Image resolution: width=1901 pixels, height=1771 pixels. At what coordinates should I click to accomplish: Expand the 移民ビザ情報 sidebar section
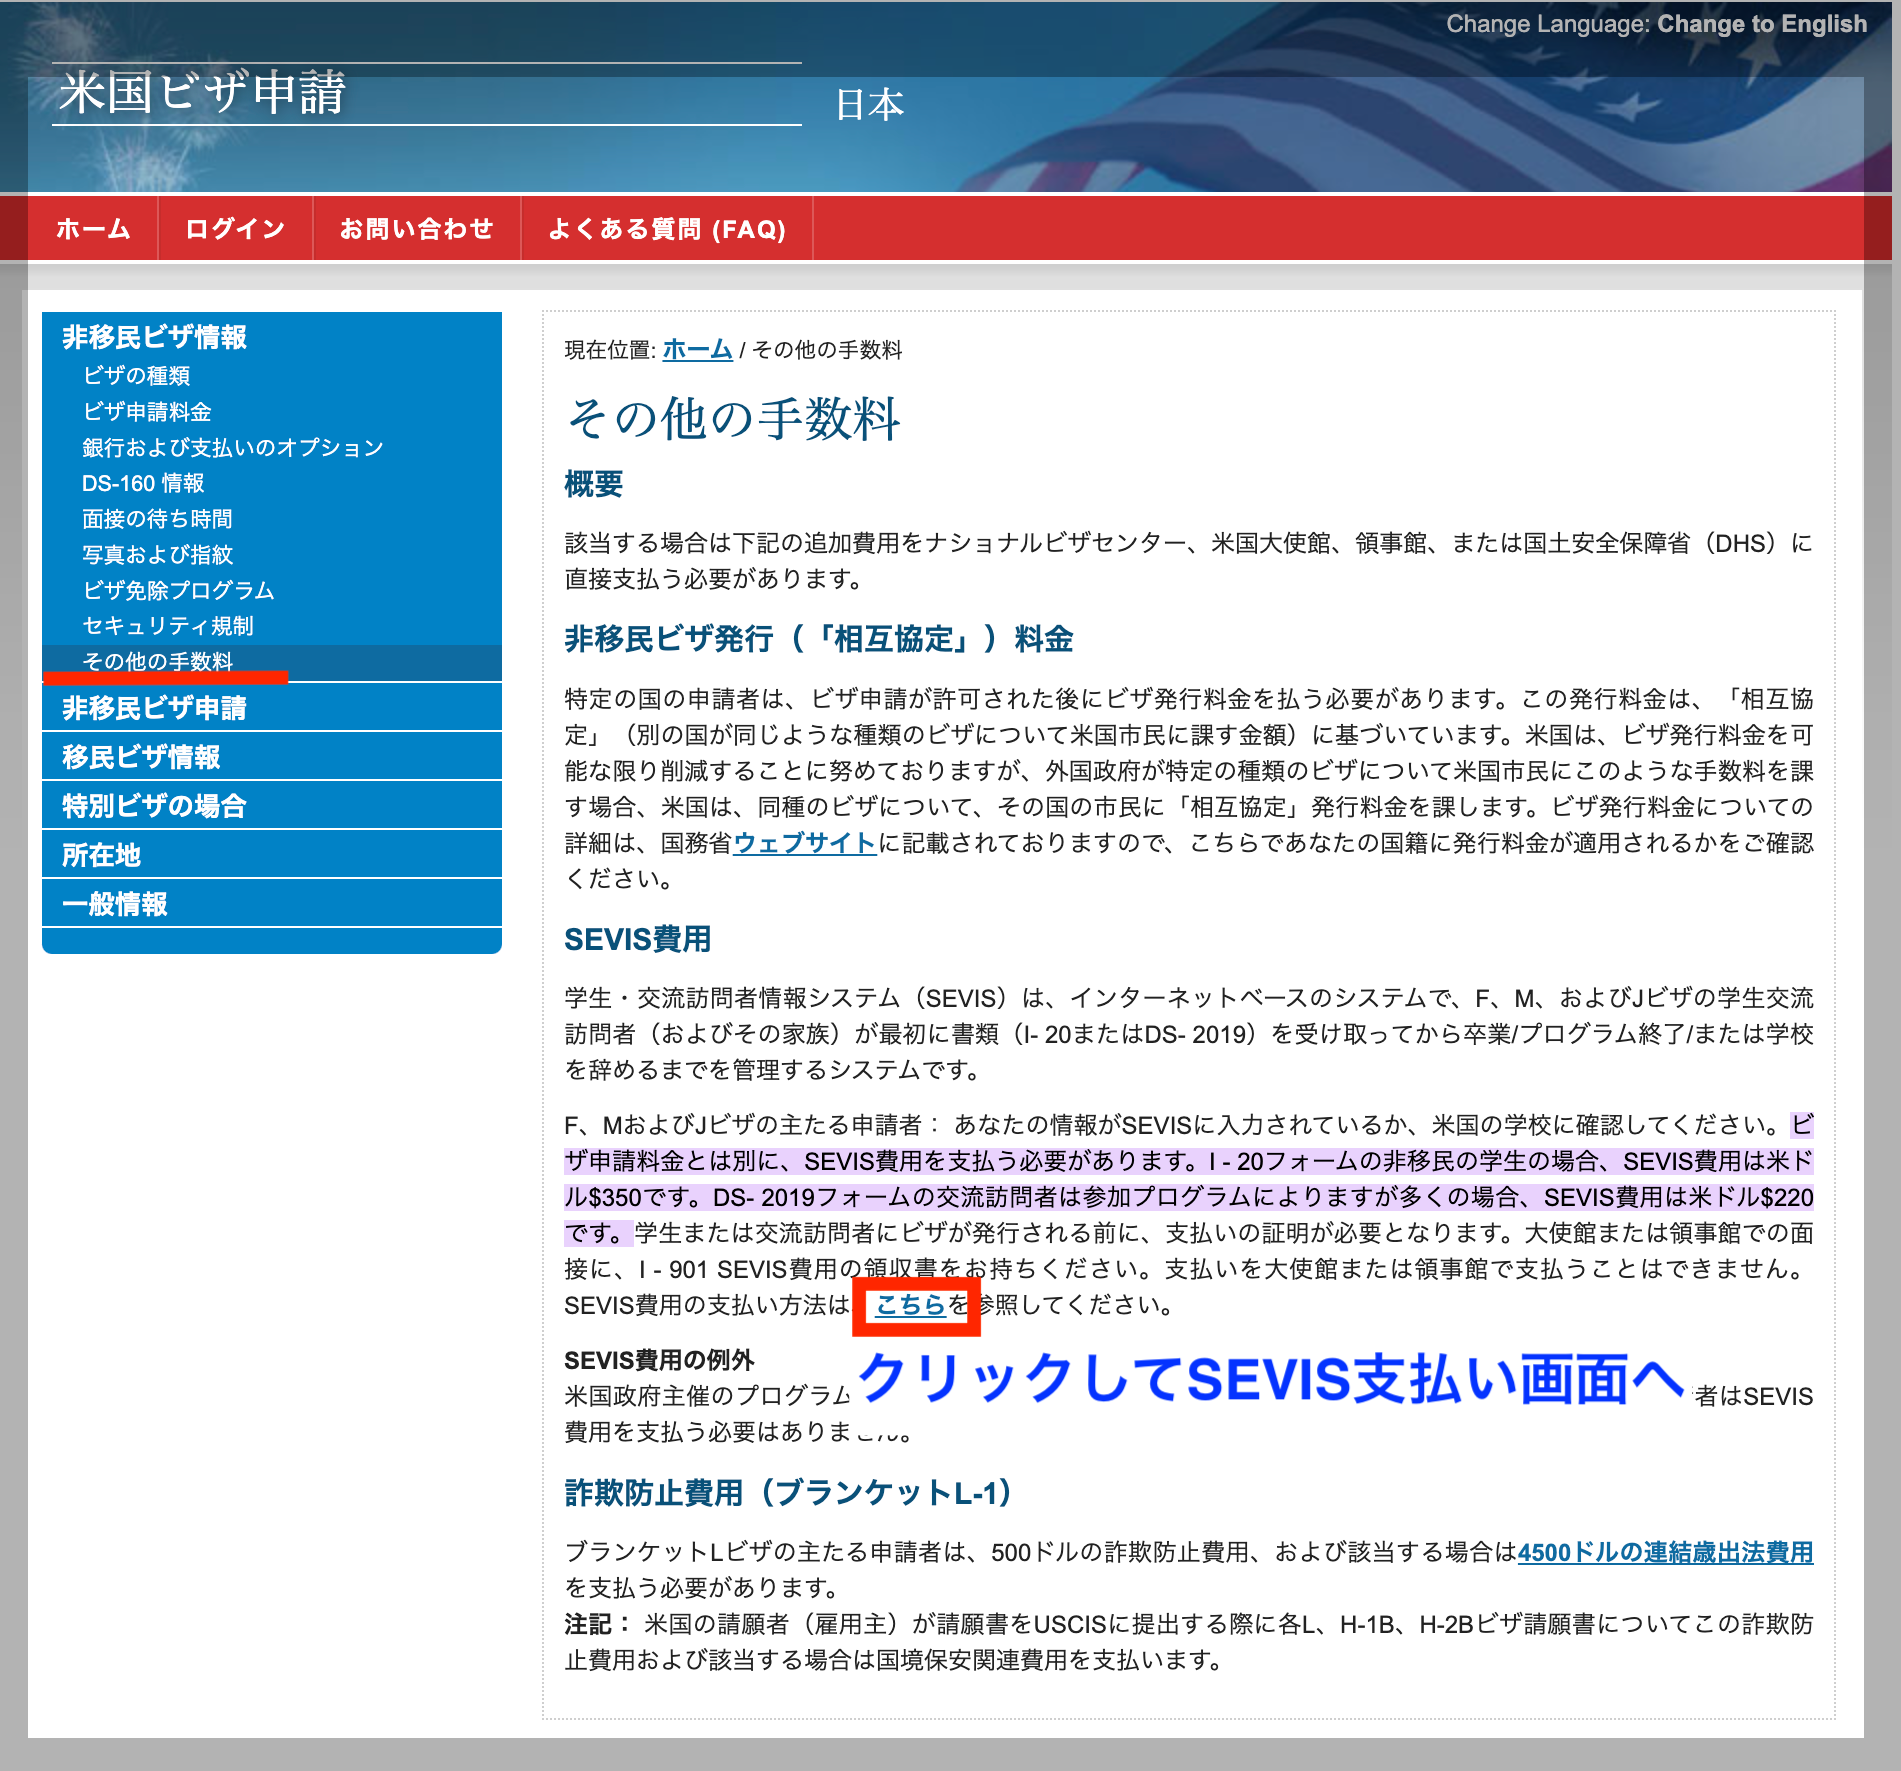[141, 757]
